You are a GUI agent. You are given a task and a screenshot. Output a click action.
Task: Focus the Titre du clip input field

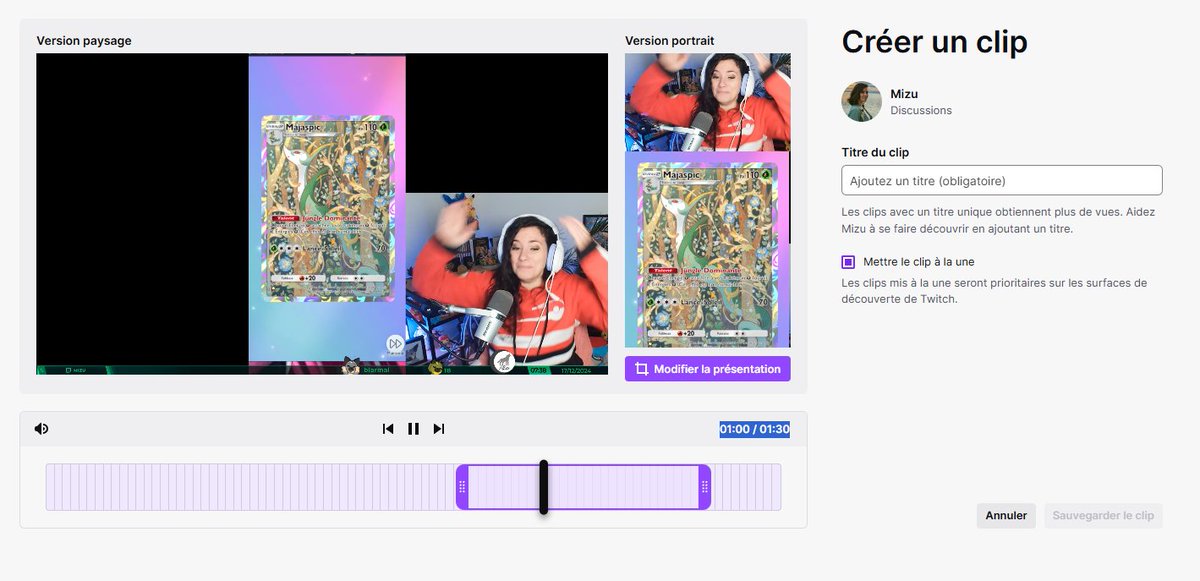1002,181
